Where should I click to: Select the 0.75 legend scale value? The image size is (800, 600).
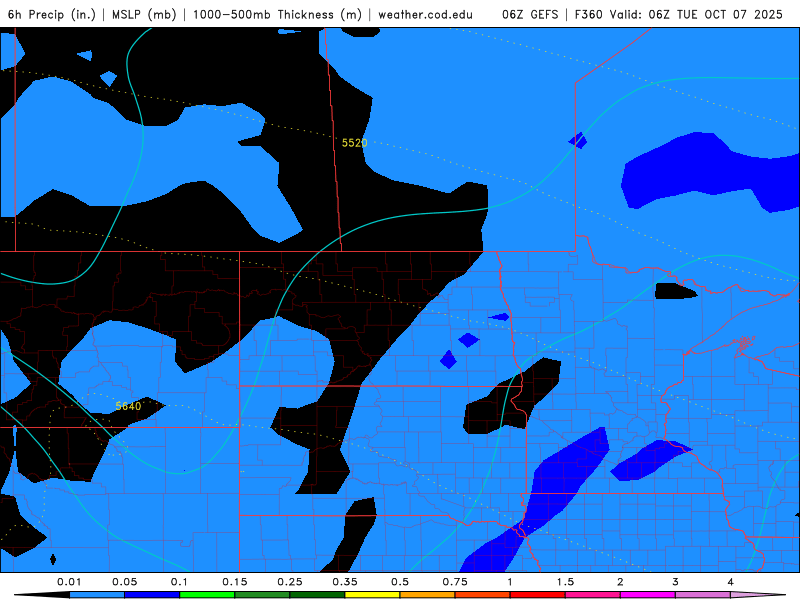(x=455, y=582)
